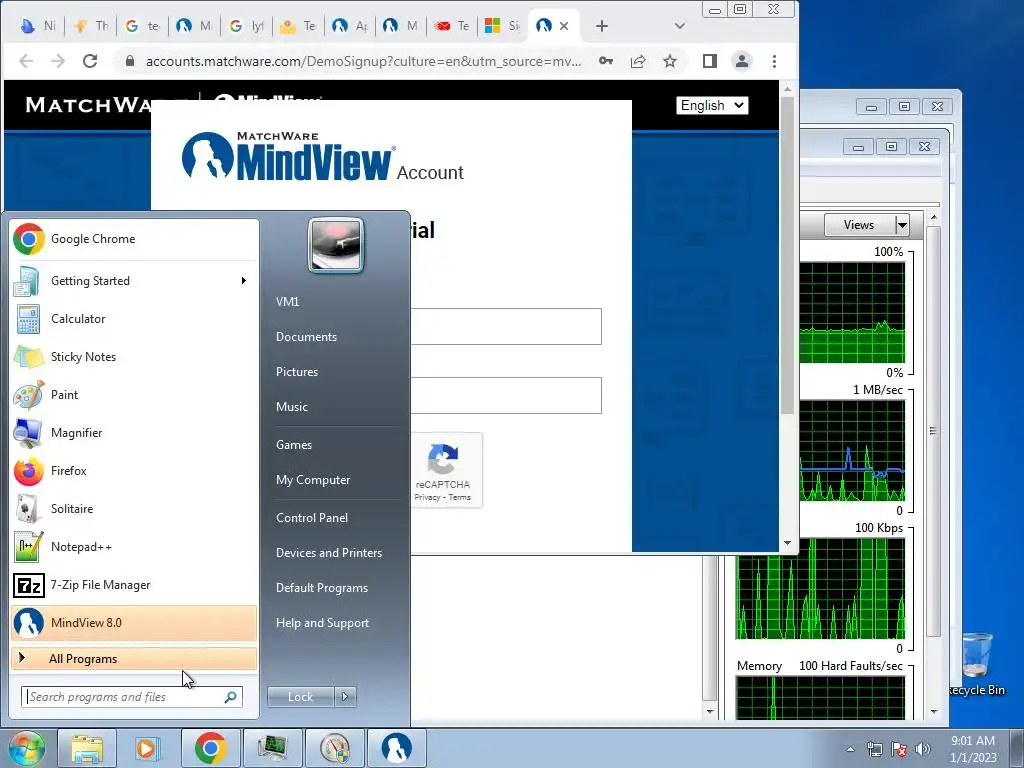
Task: Share this page icon in Chrome
Action: point(638,61)
